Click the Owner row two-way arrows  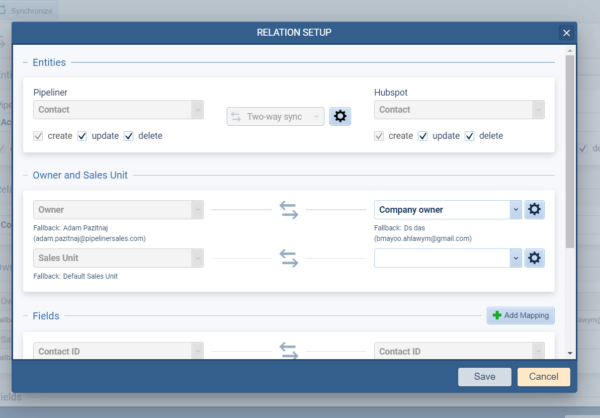(288, 209)
